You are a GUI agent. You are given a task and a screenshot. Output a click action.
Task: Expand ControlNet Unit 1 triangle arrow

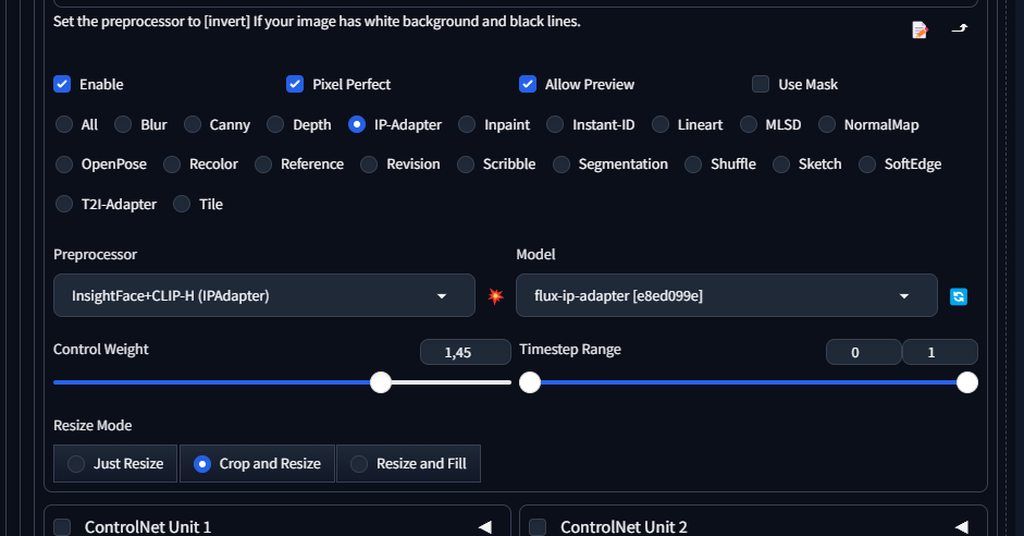[x=485, y=527]
